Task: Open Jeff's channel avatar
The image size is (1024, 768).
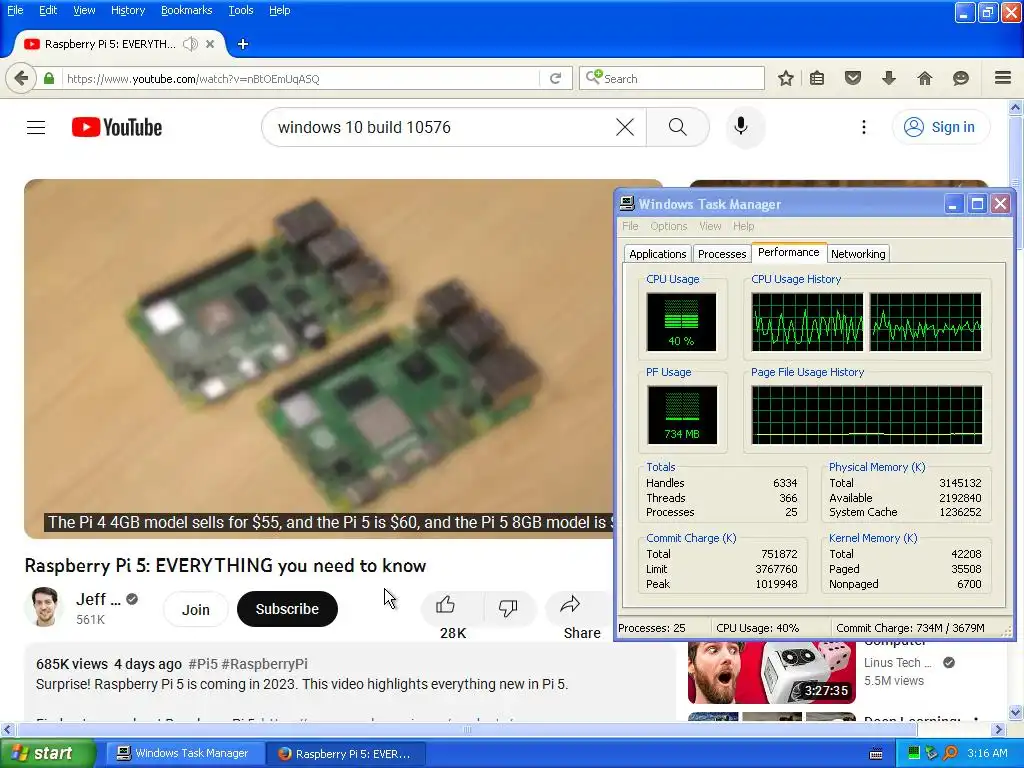Action: pyautogui.click(x=44, y=607)
